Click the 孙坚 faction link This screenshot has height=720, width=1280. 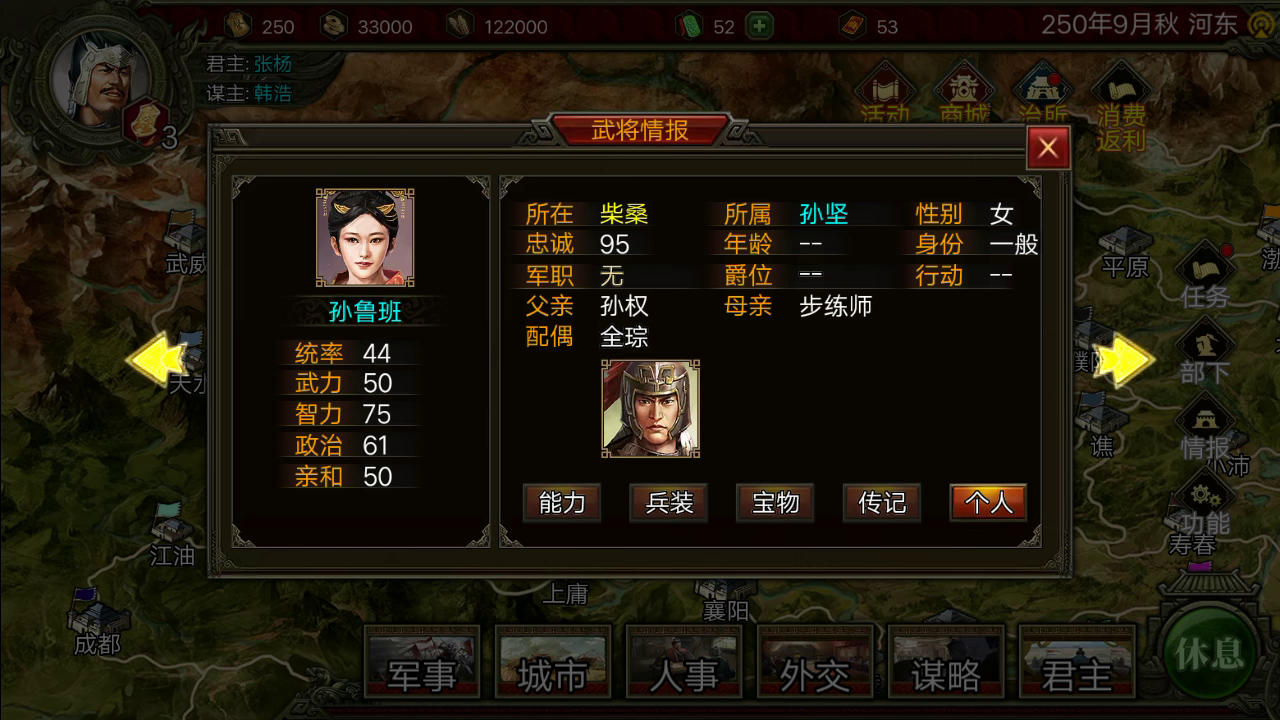click(824, 214)
